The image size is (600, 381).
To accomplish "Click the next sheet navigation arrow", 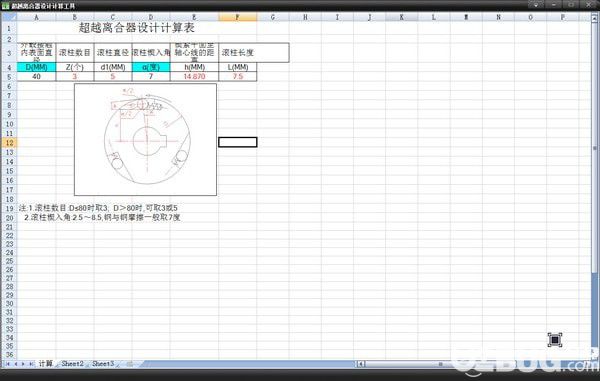I will click(23, 364).
